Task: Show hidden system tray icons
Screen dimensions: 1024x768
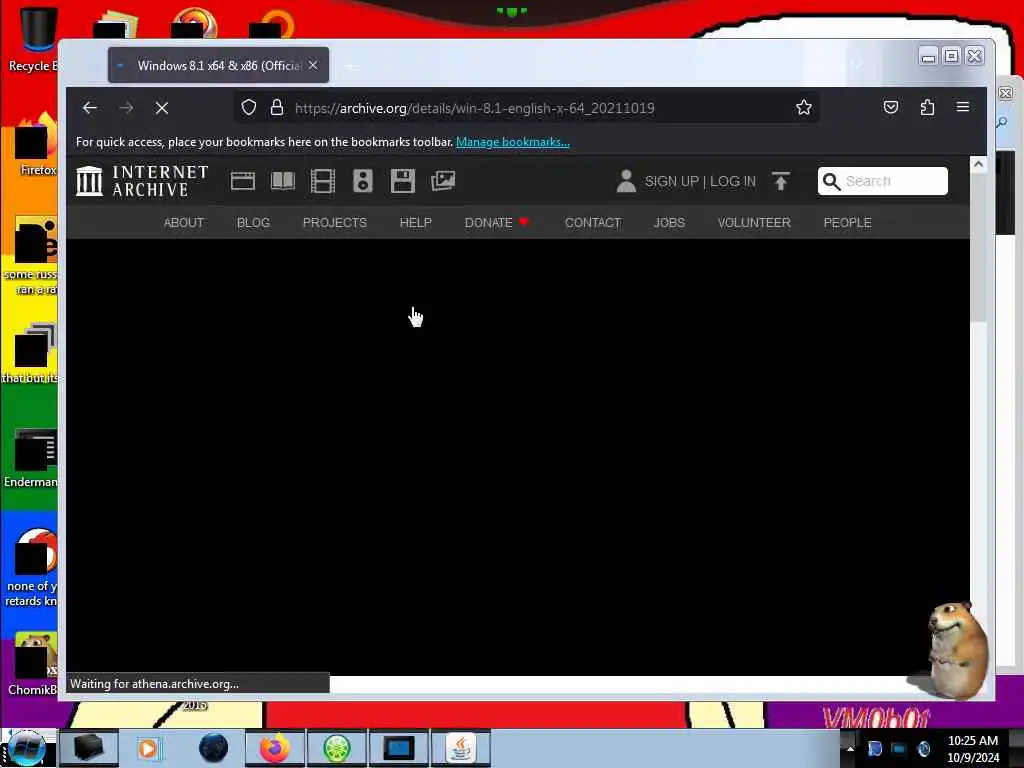Action: 850,749
